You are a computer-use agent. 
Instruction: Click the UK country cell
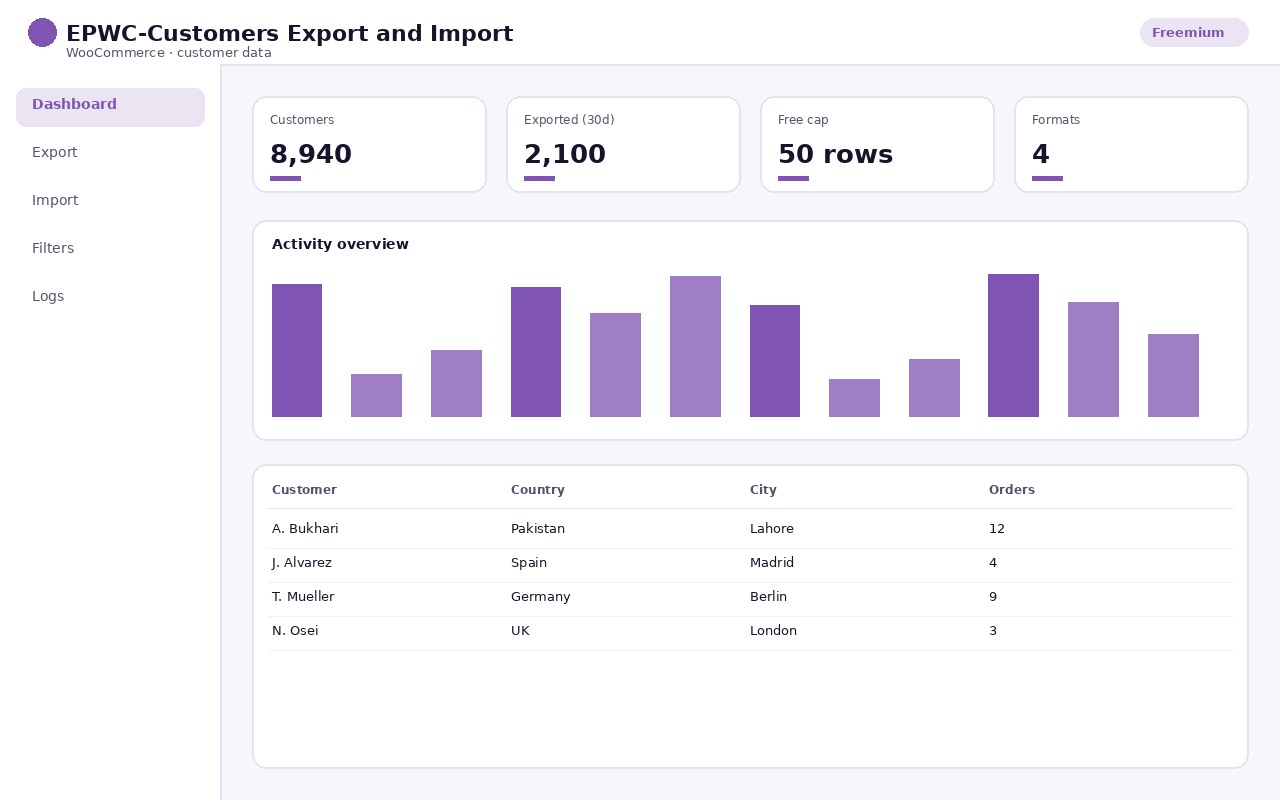(520, 631)
